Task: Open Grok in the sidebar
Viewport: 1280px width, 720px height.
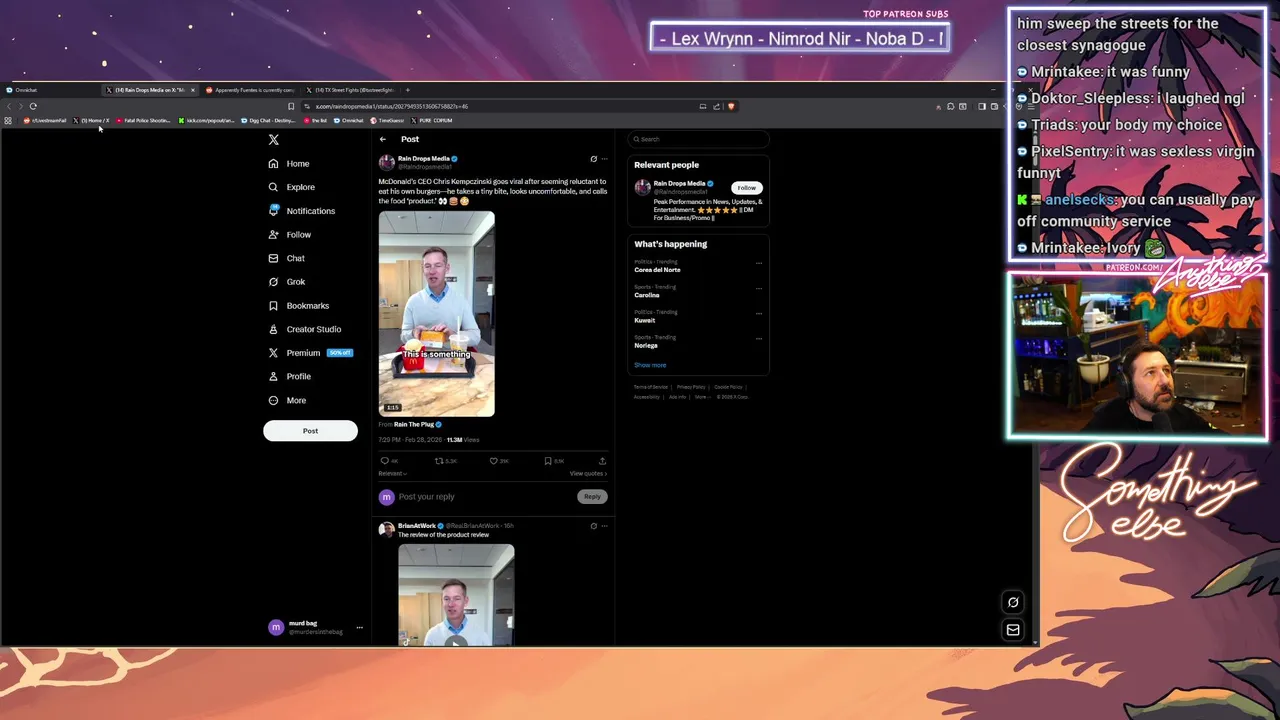Action: pyautogui.click(x=286, y=282)
